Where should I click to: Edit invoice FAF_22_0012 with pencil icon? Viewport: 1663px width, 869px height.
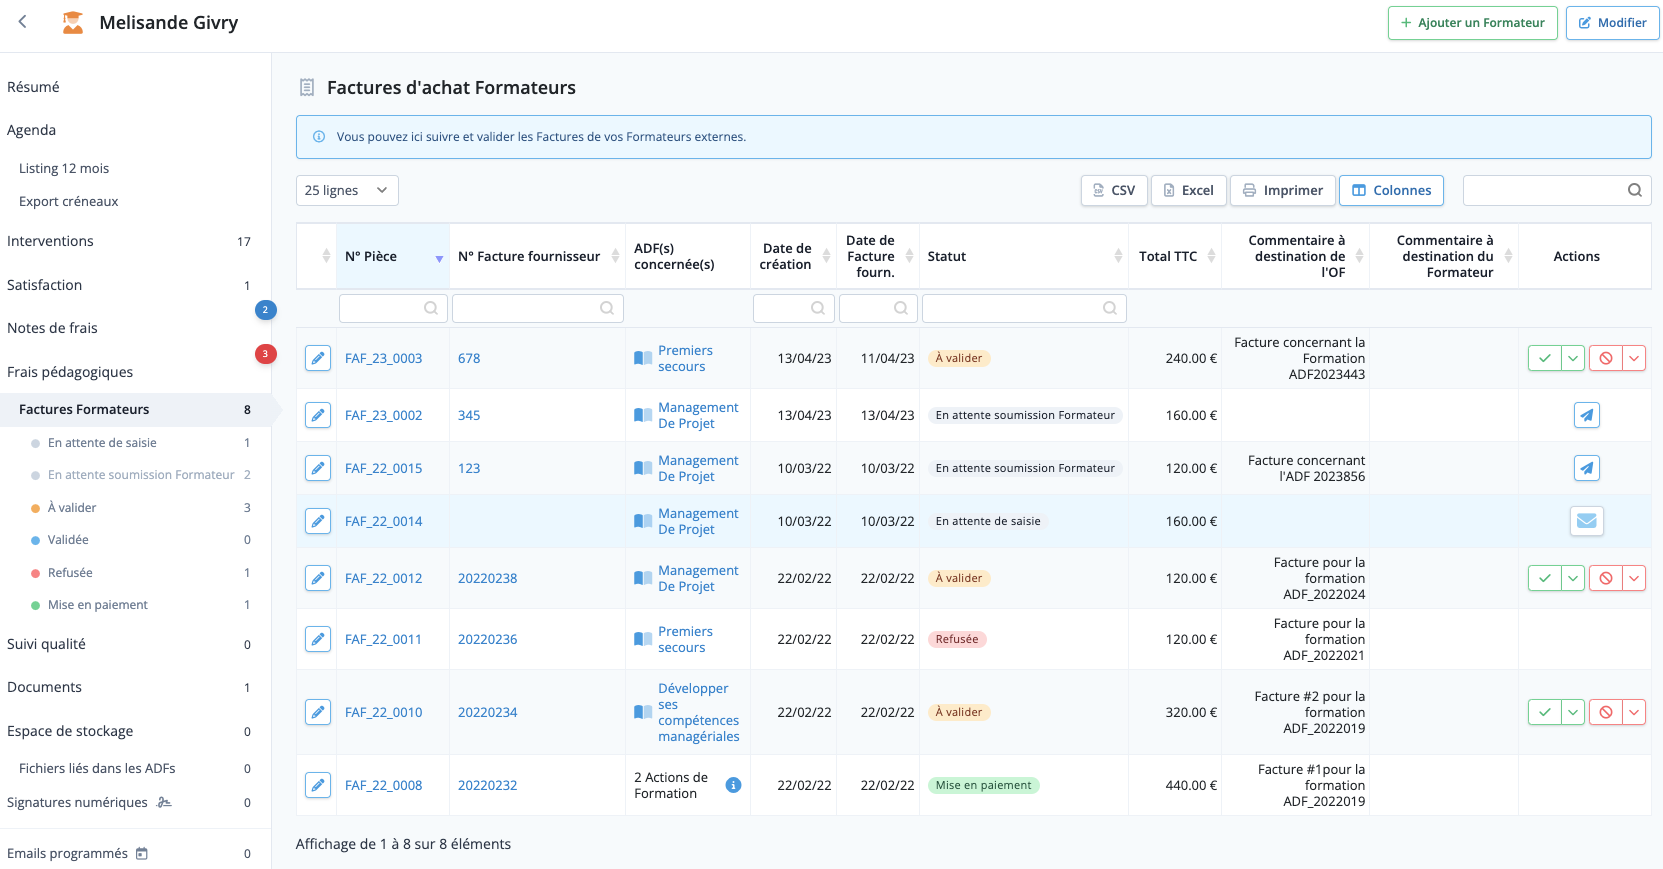coord(318,578)
